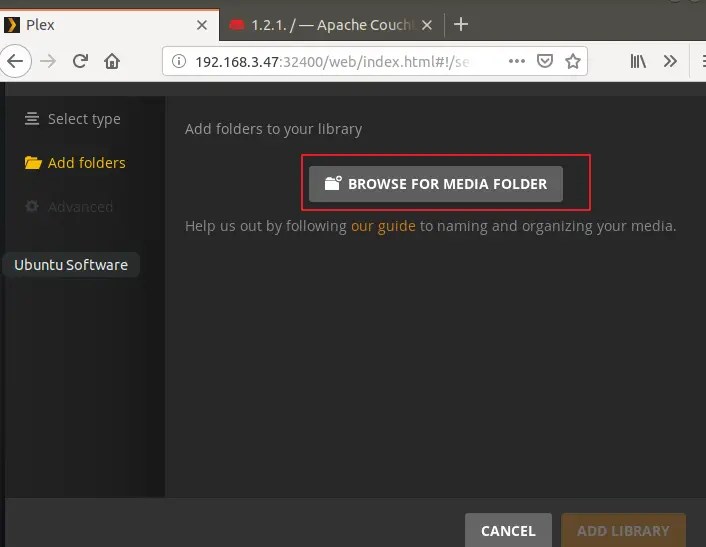Open page actions three-dot menu
This screenshot has height=547, width=706.
click(517, 61)
